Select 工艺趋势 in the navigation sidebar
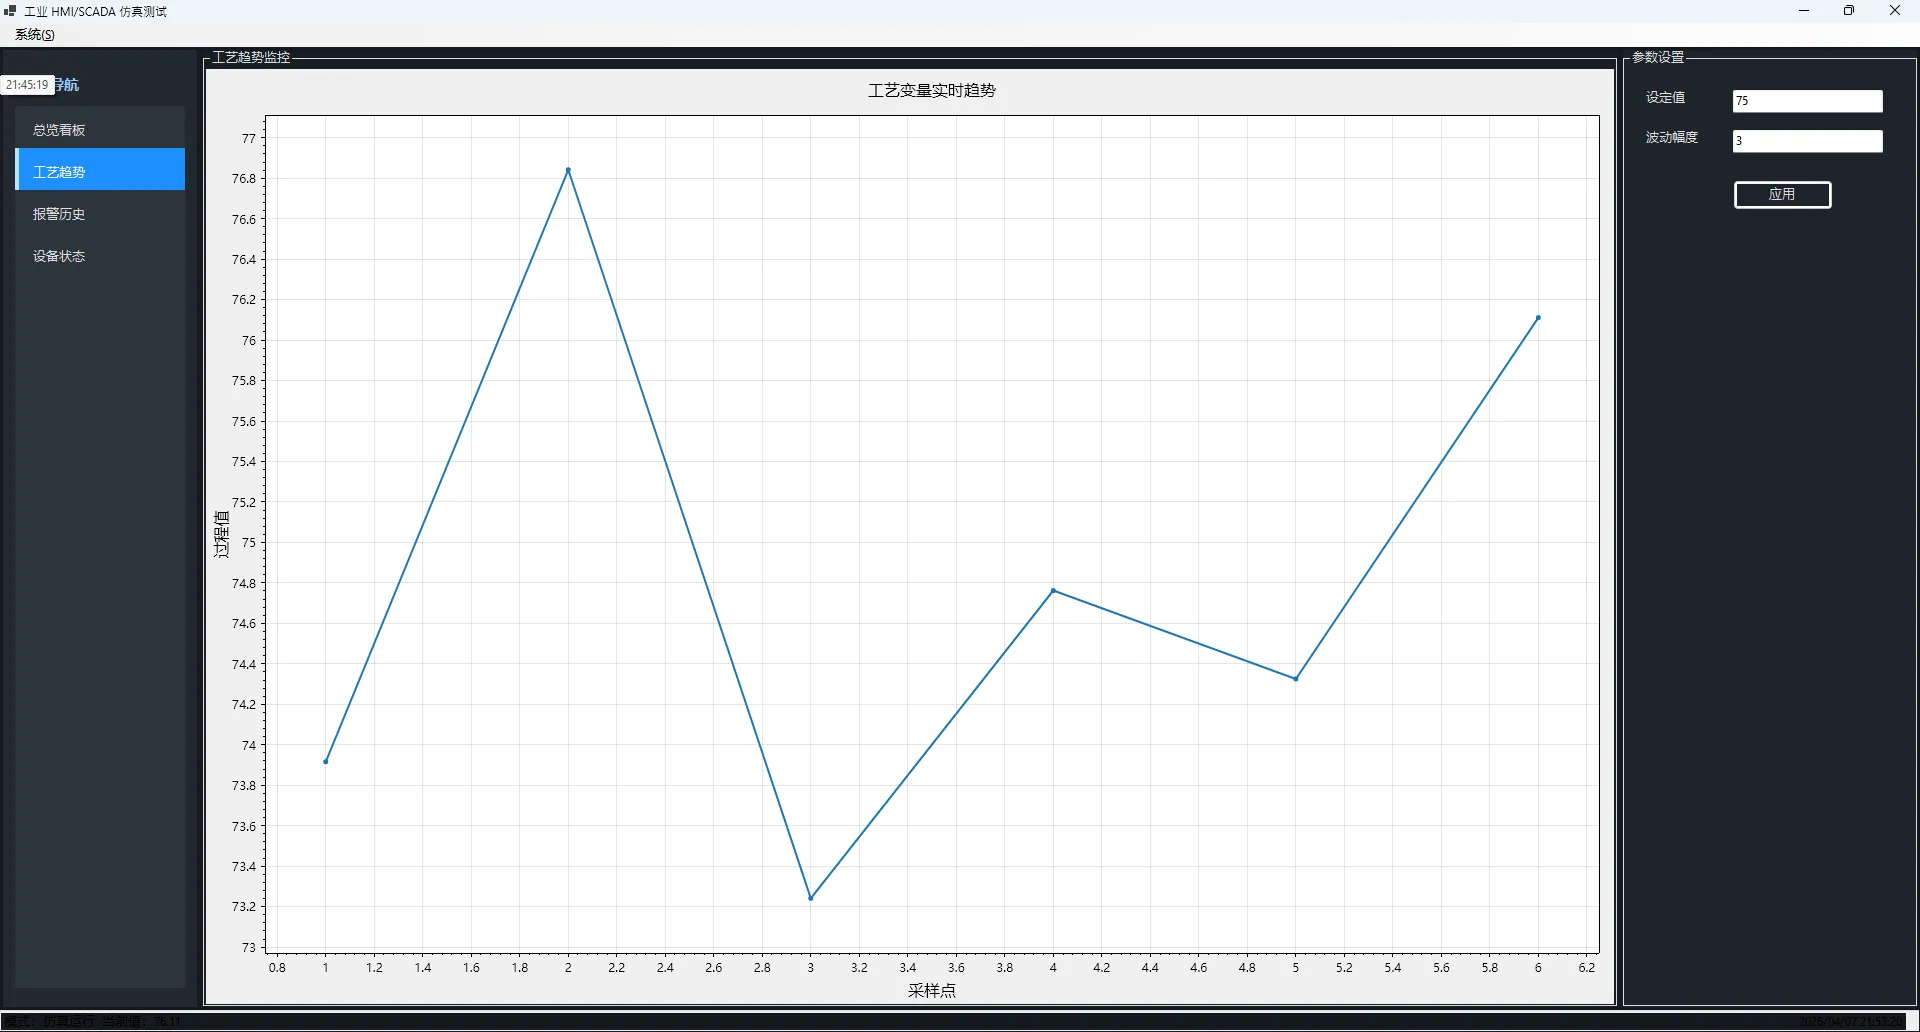 coord(59,172)
